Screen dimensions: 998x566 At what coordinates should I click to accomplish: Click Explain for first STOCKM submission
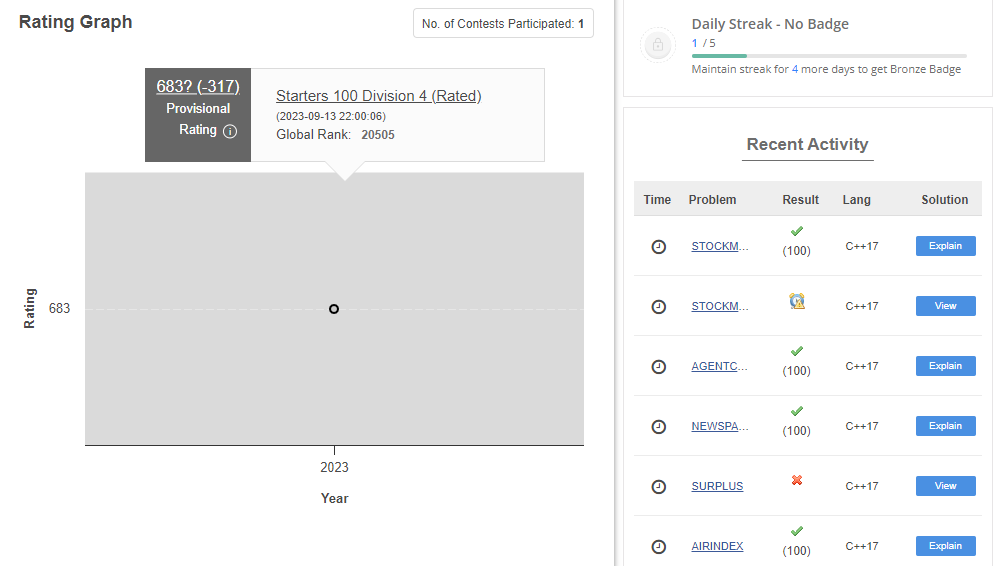(945, 246)
